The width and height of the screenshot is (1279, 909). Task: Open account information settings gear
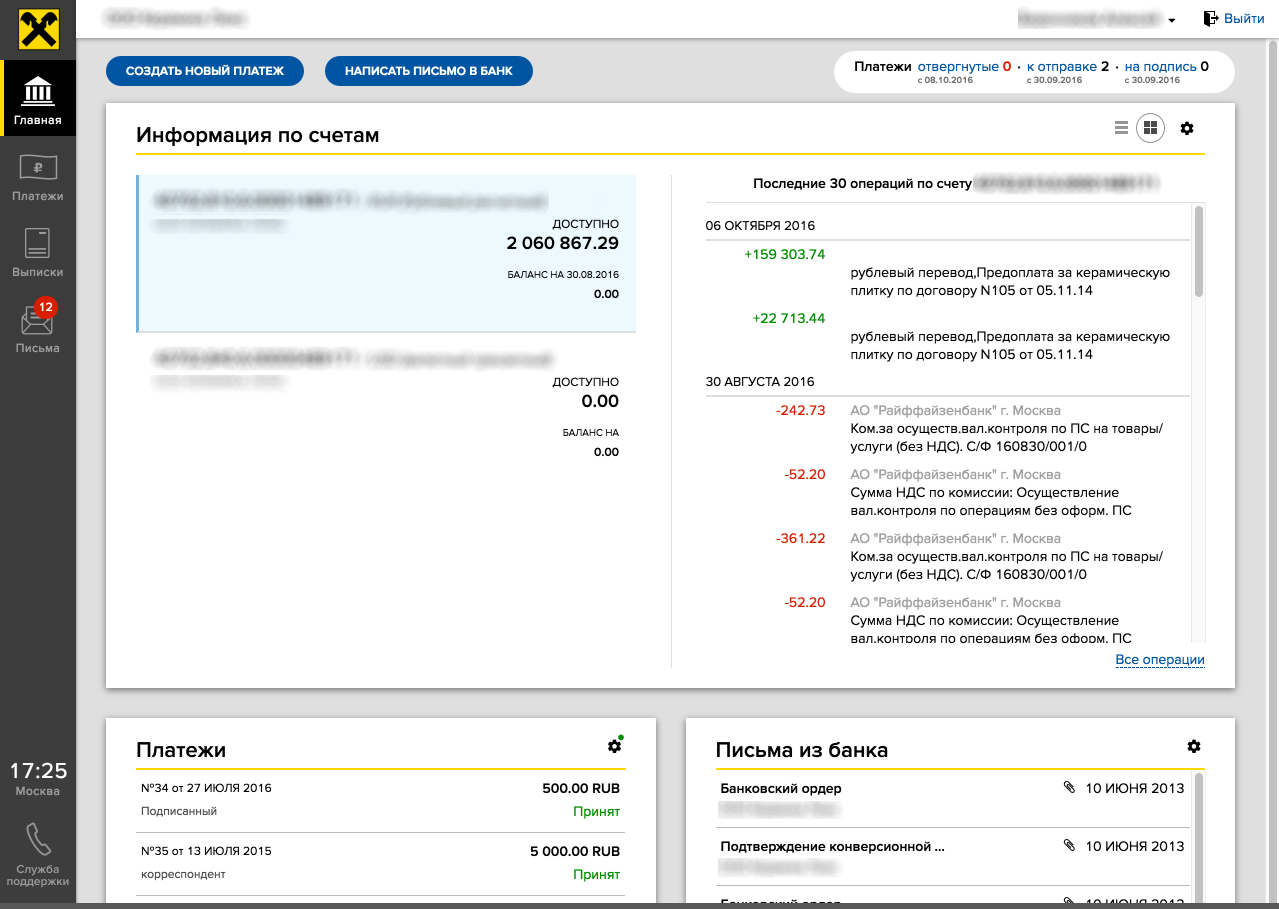click(1187, 128)
